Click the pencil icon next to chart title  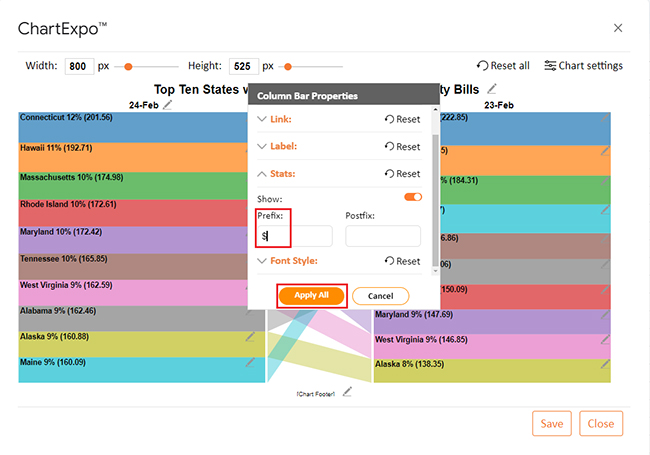pyautogui.click(x=492, y=88)
